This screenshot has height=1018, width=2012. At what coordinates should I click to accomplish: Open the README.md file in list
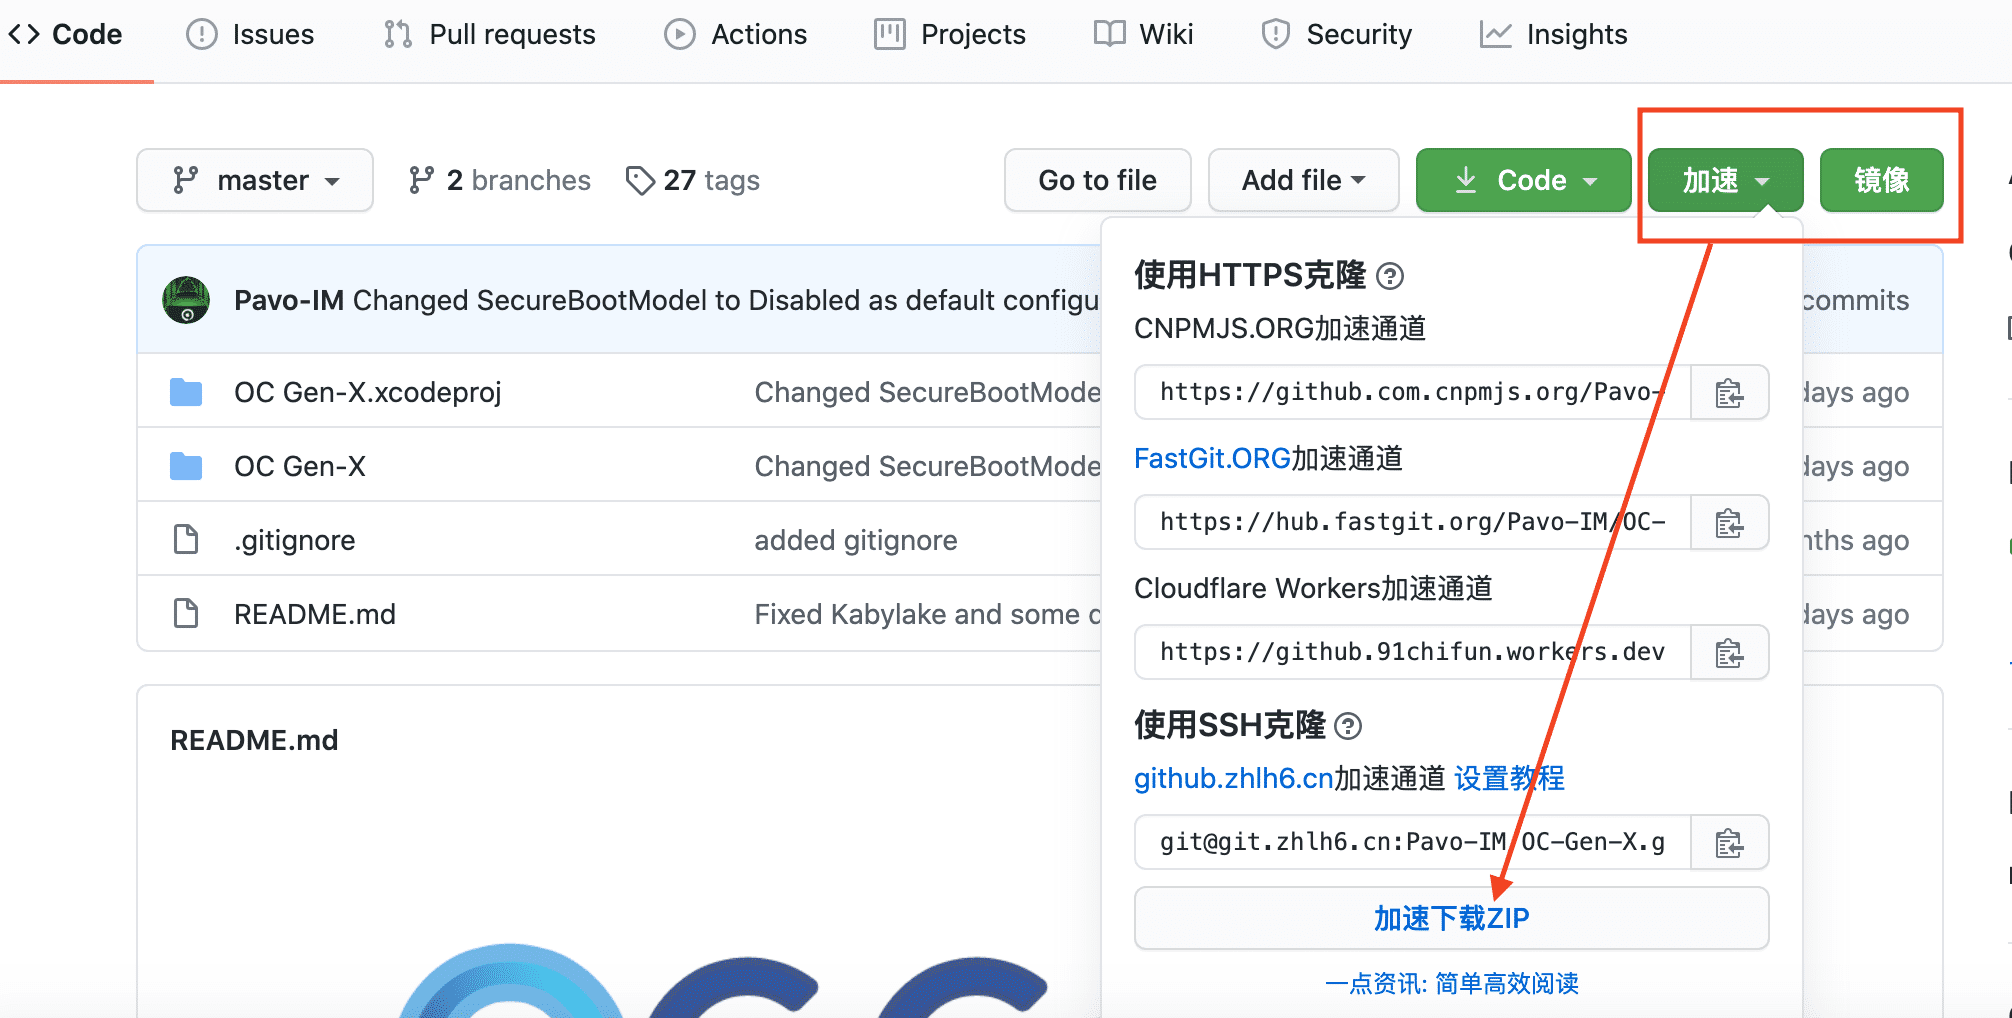pyautogui.click(x=315, y=614)
